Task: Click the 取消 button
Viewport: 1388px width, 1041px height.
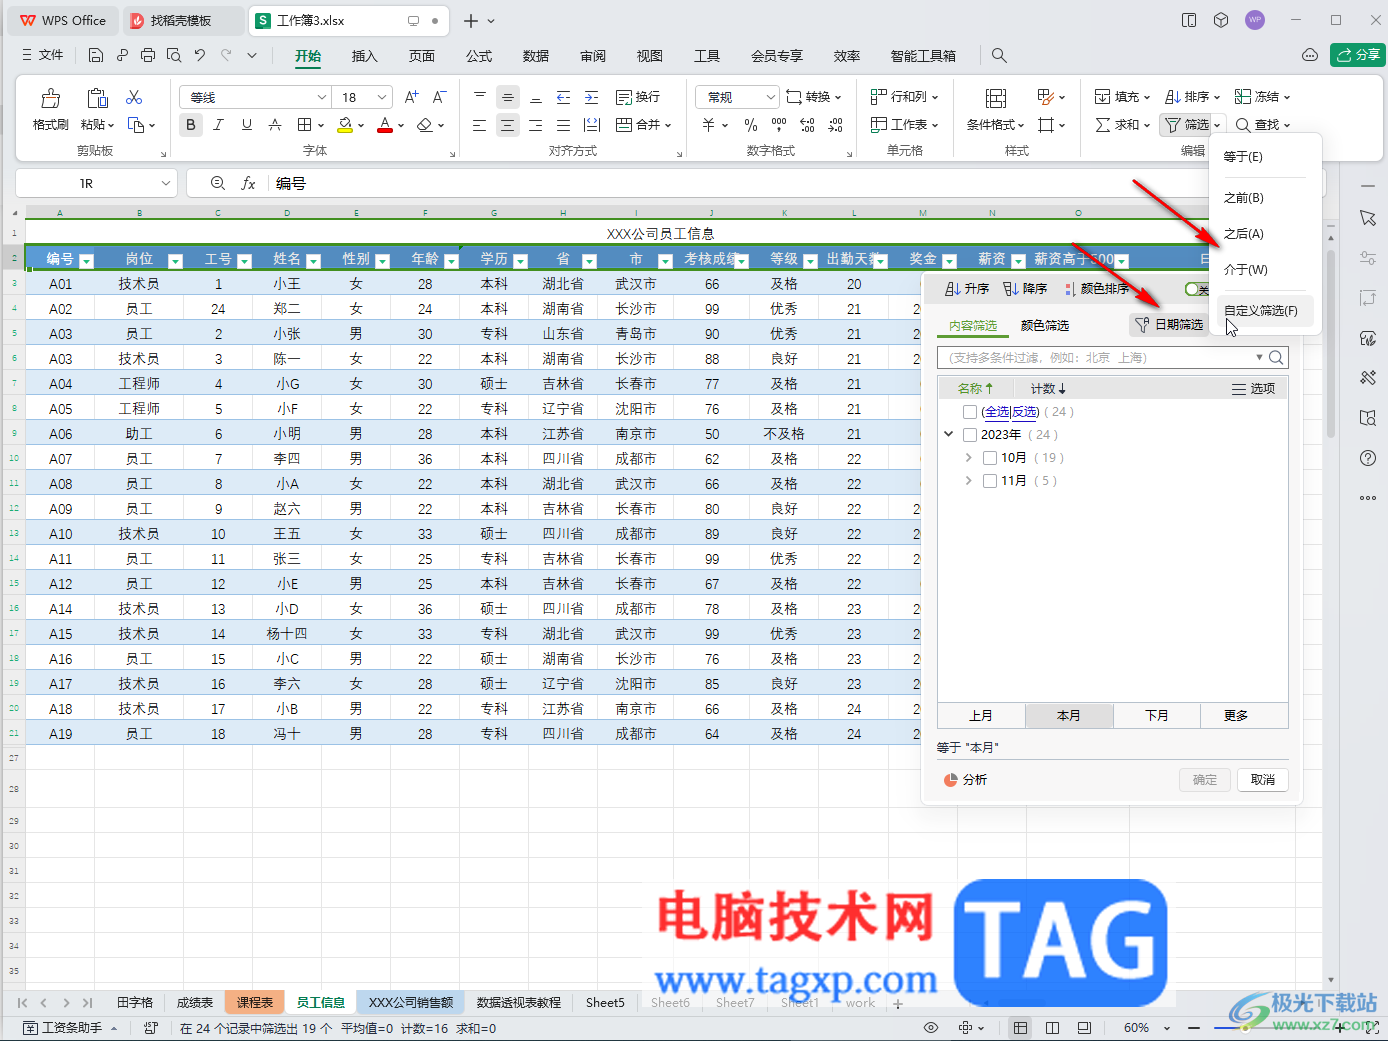Action: click(x=1263, y=780)
